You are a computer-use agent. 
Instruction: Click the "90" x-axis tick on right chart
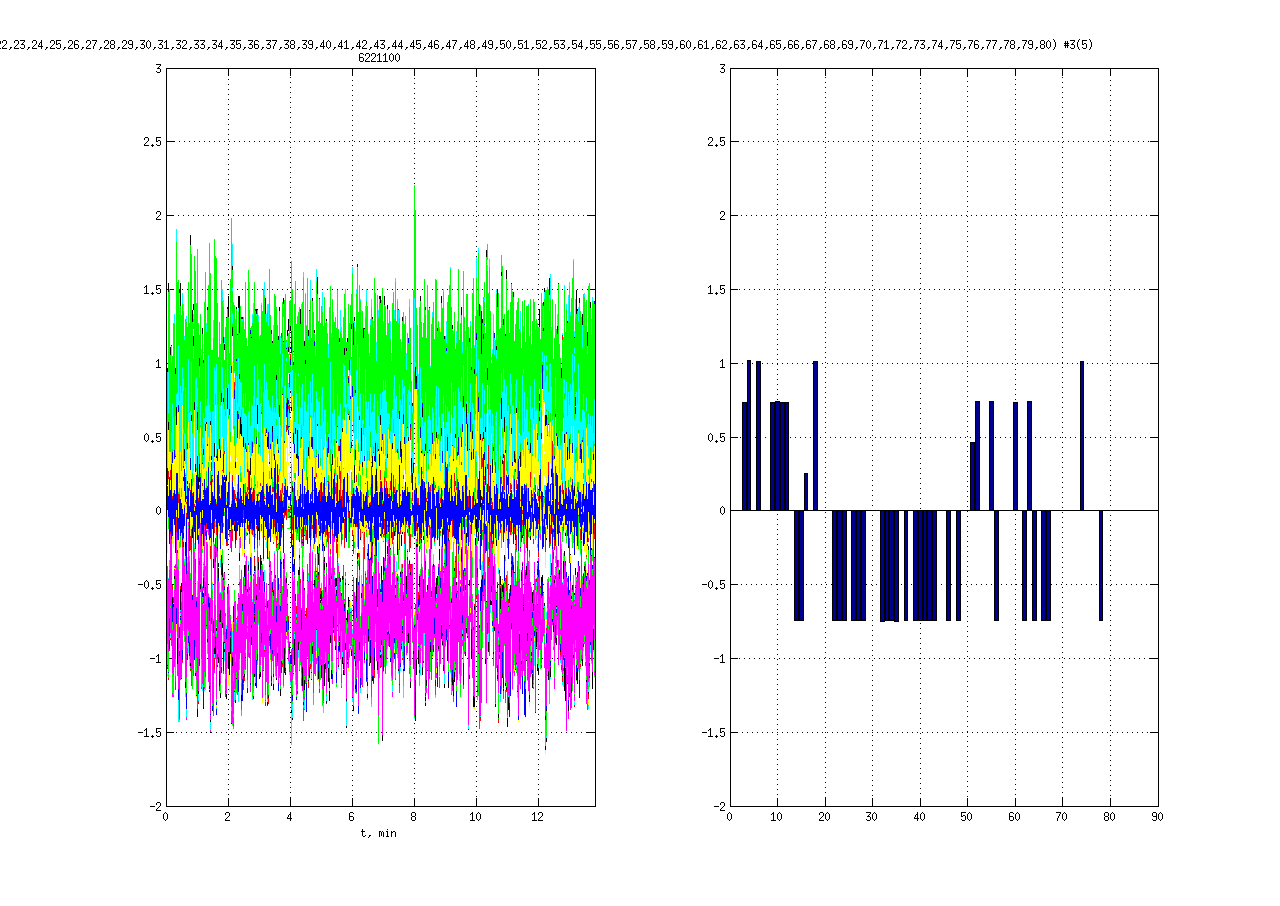(x=1157, y=817)
